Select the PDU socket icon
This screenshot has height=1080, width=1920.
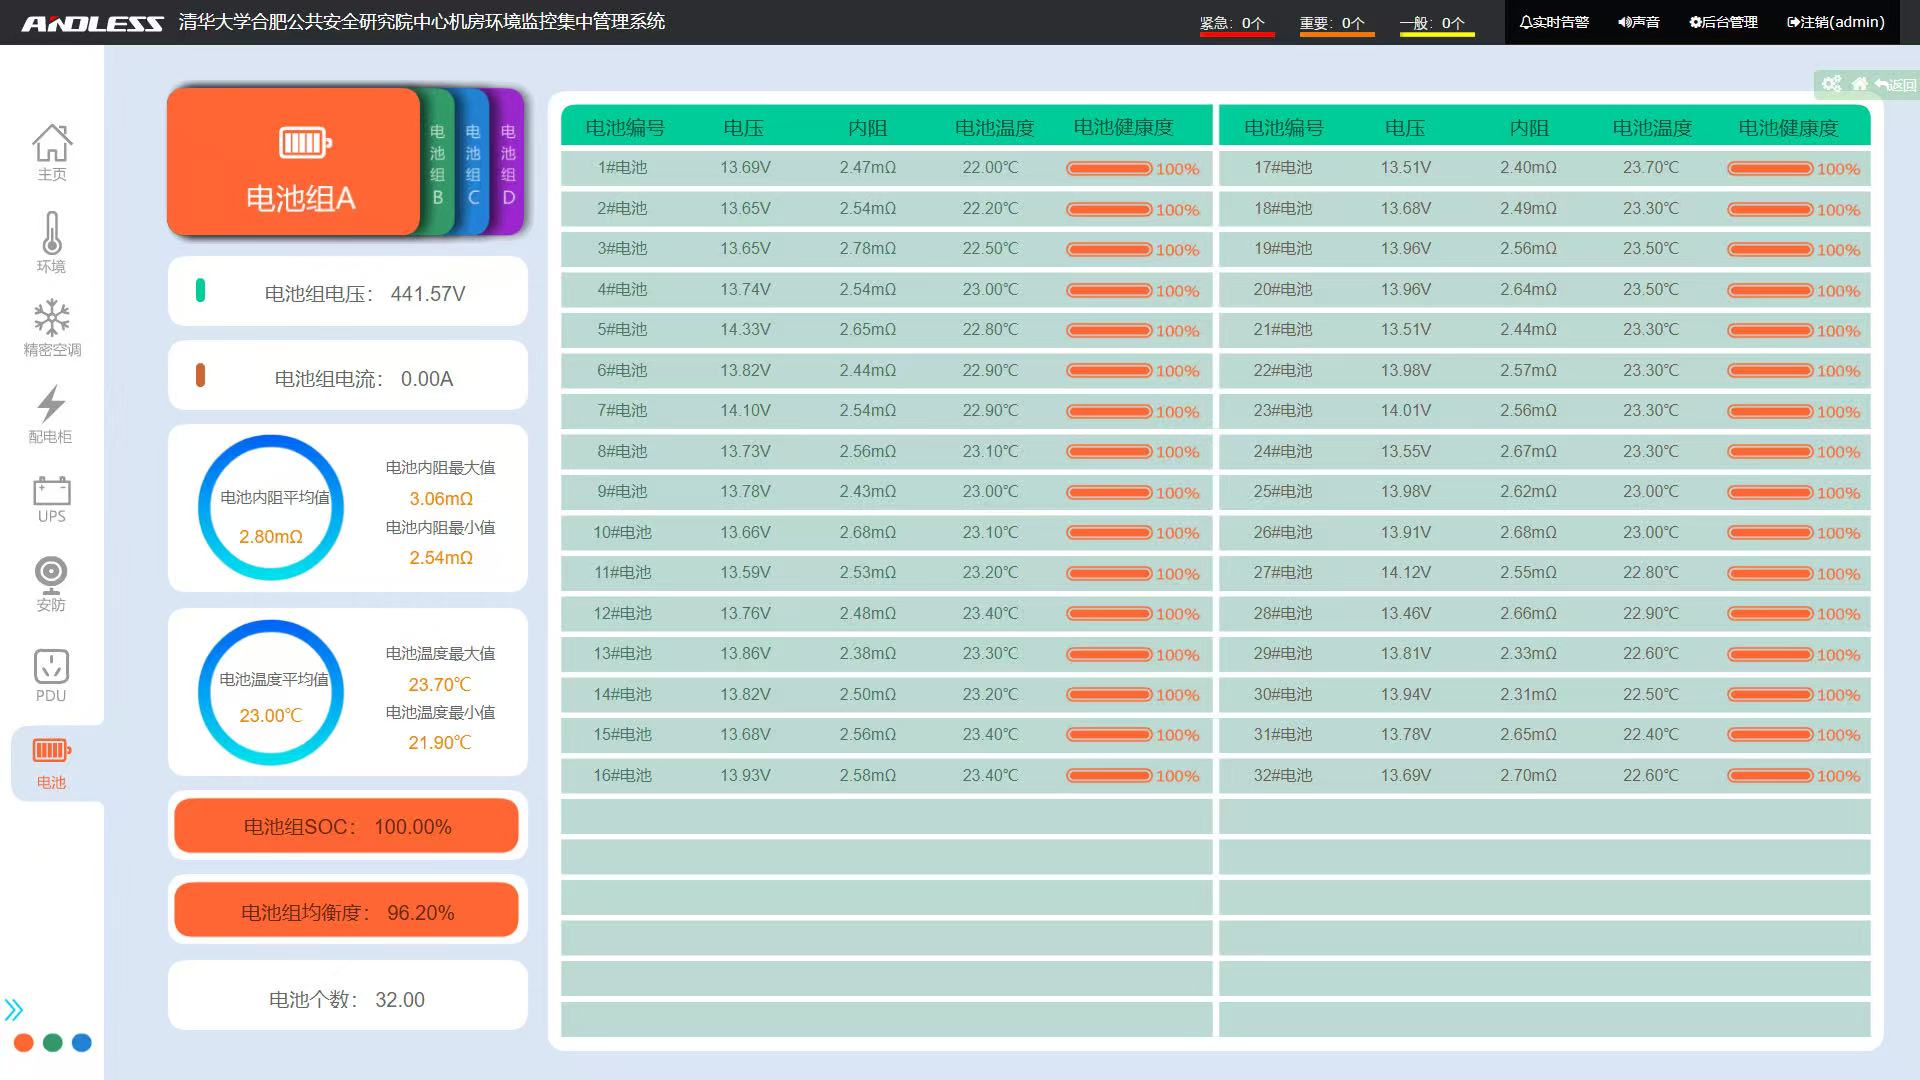(51, 675)
